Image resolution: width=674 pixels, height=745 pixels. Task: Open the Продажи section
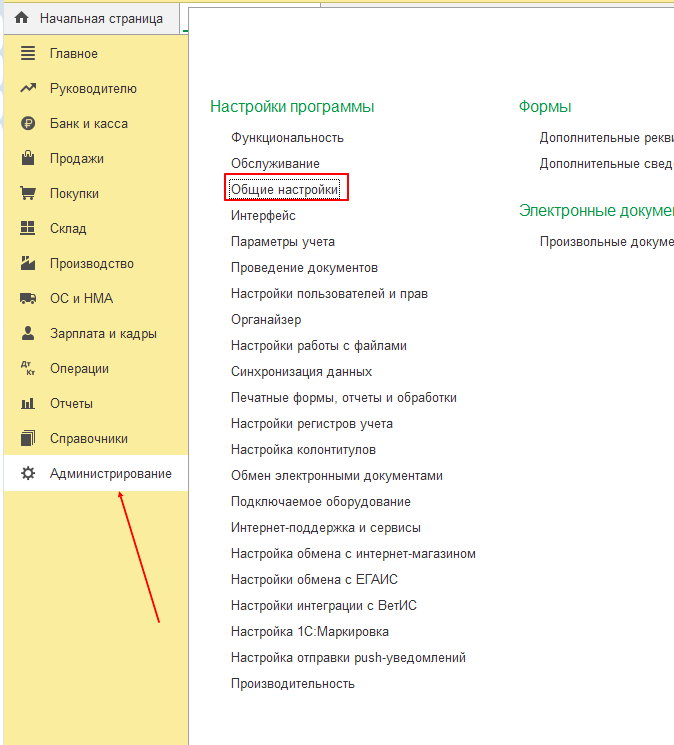[x=96, y=158]
